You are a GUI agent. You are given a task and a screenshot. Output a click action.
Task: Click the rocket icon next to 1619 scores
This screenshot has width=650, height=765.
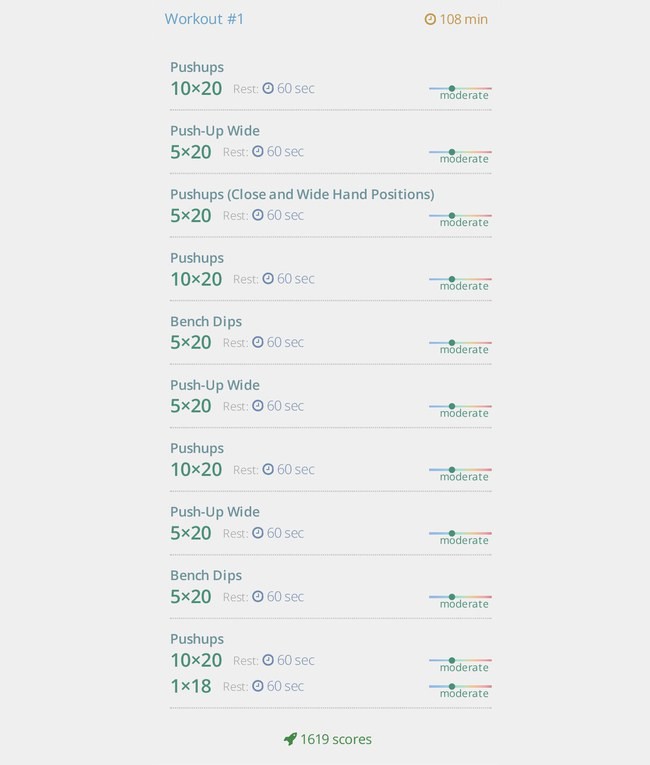pos(290,739)
